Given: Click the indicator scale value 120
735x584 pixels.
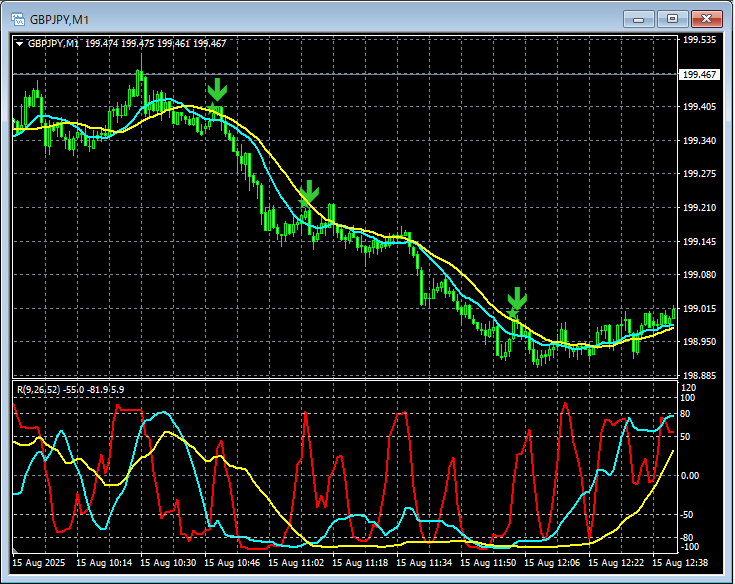Looking at the screenshot, I should point(689,388).
